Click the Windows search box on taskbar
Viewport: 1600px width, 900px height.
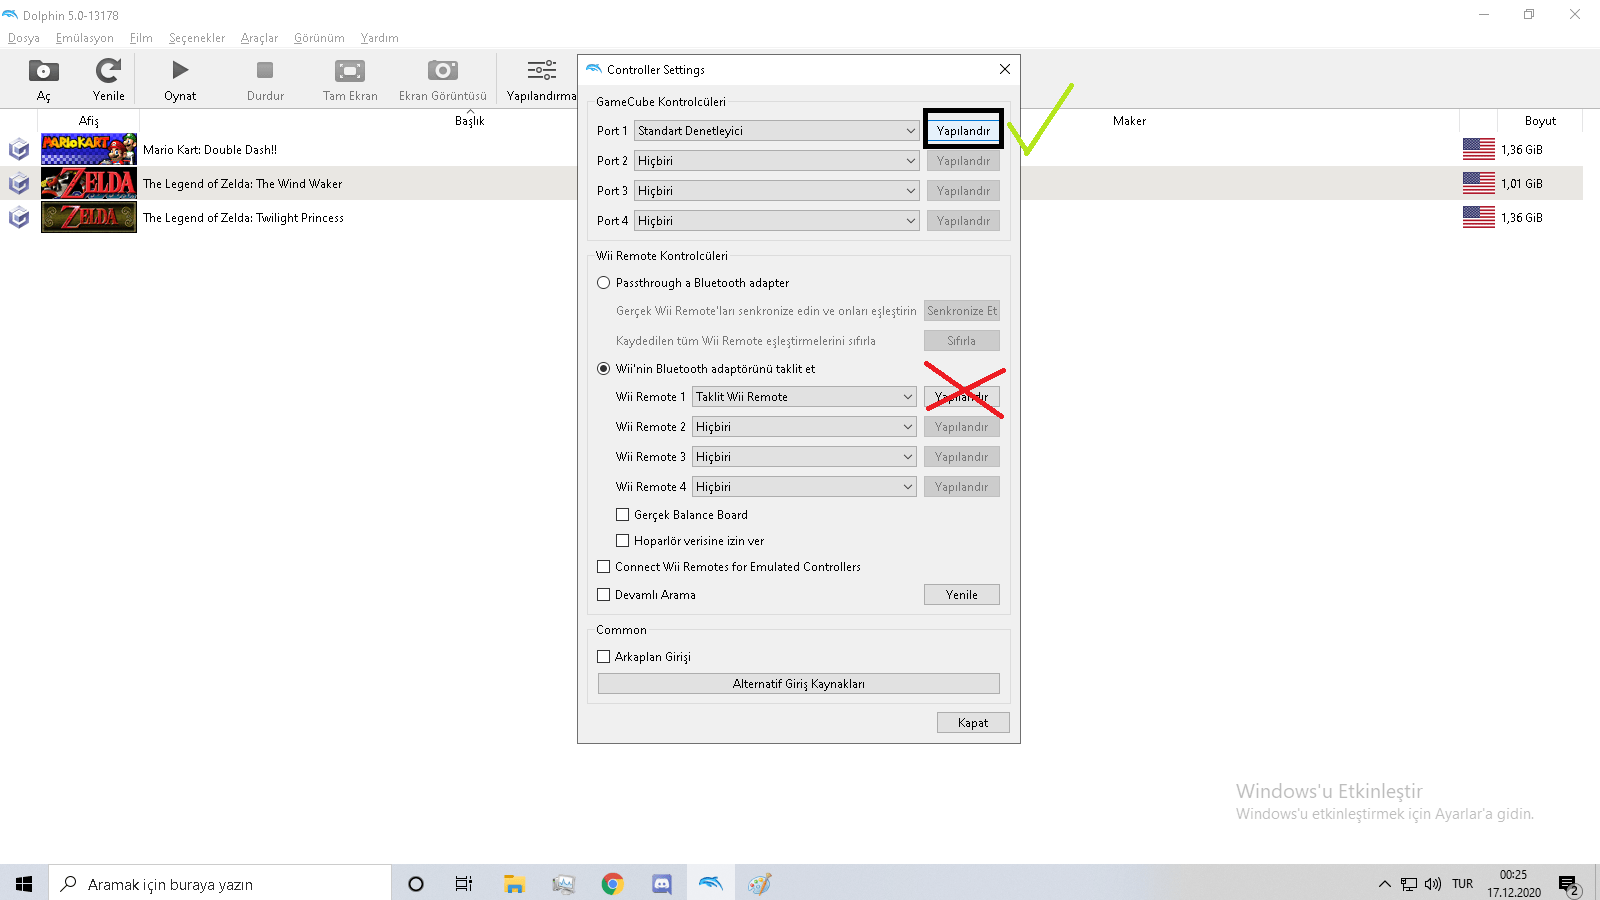click(220, 883)
